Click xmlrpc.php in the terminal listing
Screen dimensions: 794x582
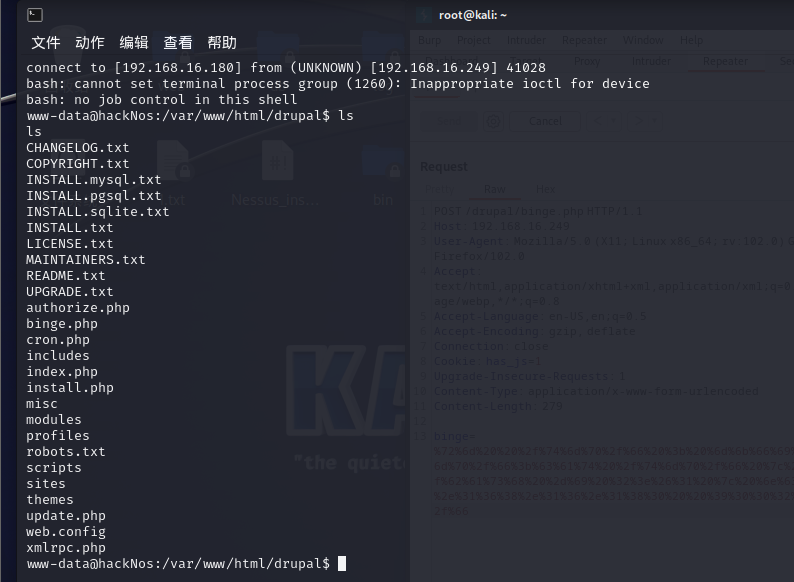point(66,548)
